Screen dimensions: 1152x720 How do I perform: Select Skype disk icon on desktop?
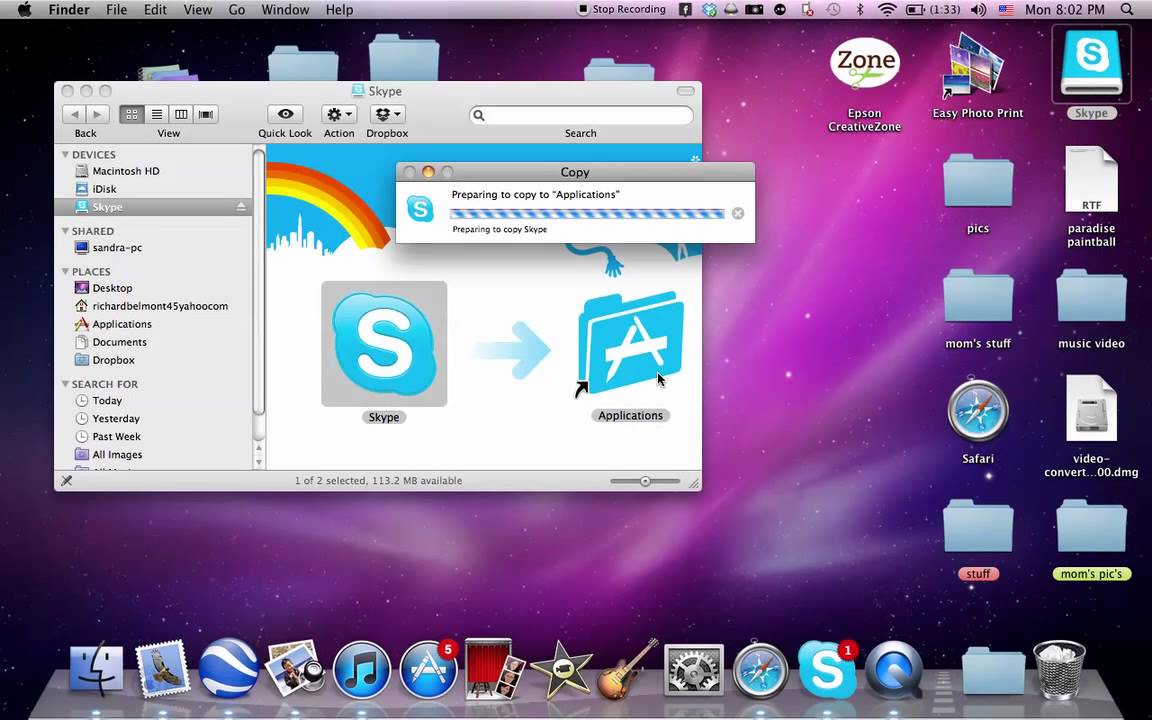pos(1091,65)
